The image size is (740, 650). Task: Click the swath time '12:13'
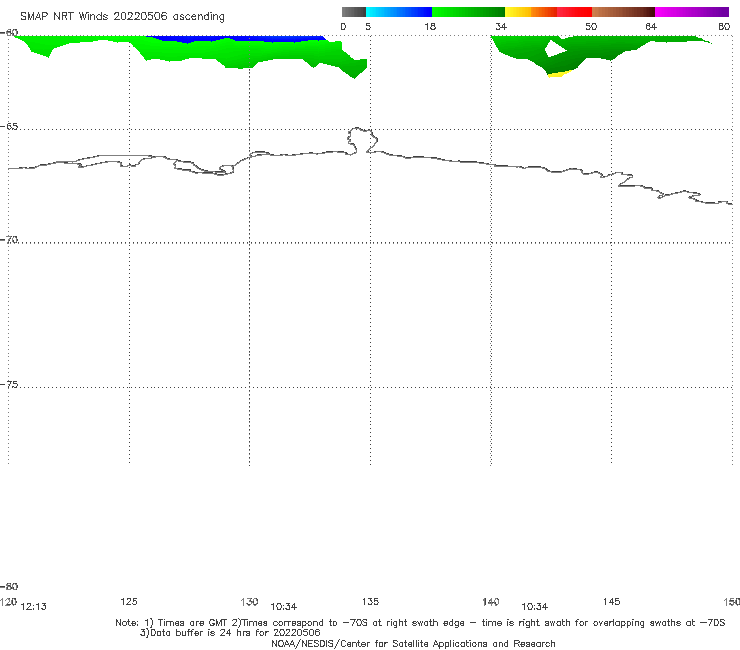pyautogui.click(x=34, y=607)
